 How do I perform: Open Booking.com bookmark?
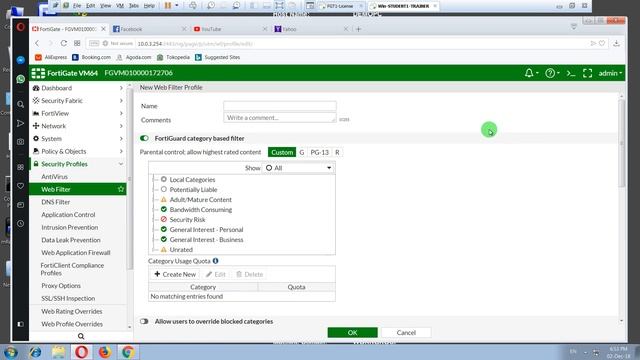tap(91, 57)
